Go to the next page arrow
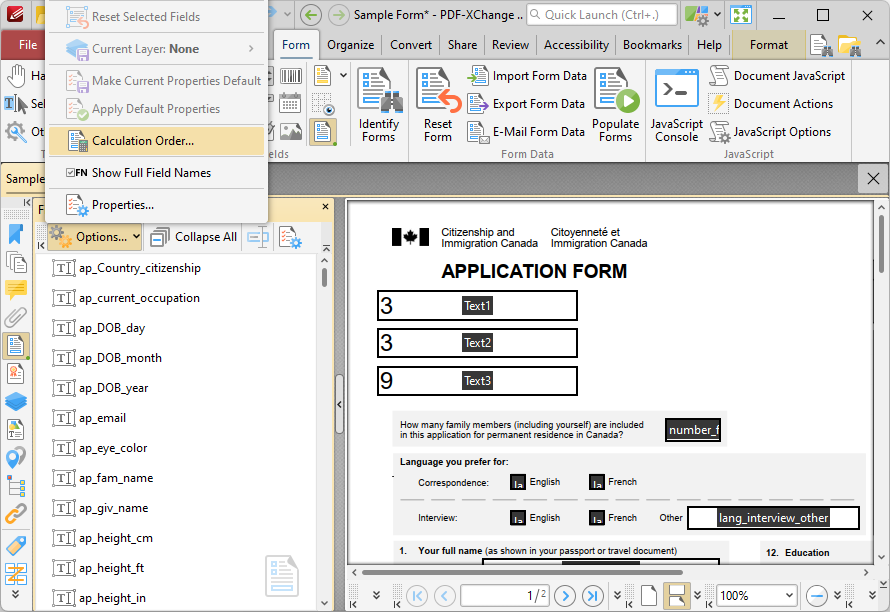Screen dimensions: 890x612 [565, 596]
